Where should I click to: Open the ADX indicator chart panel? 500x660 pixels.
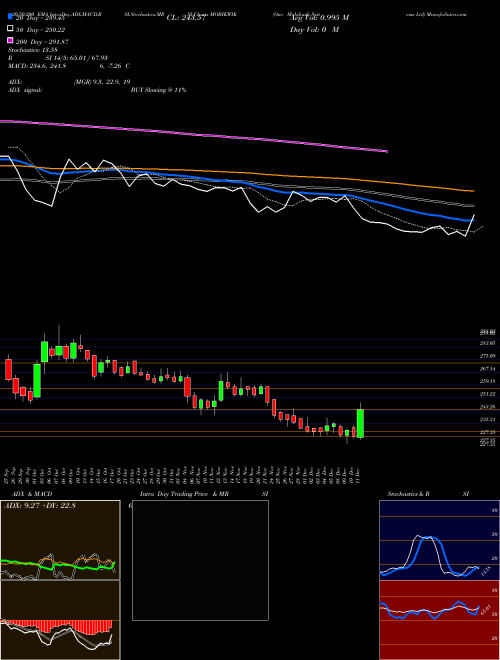point(60,540)
